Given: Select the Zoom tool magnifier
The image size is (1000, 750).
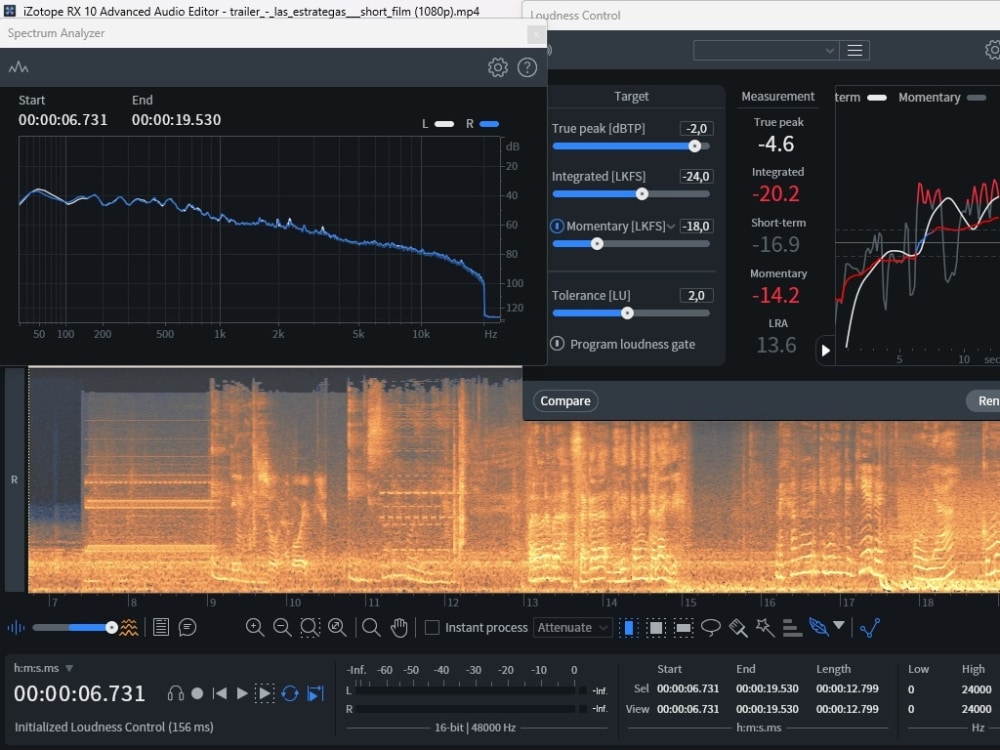Looking at the screenshot, I should tap(371, 628).
